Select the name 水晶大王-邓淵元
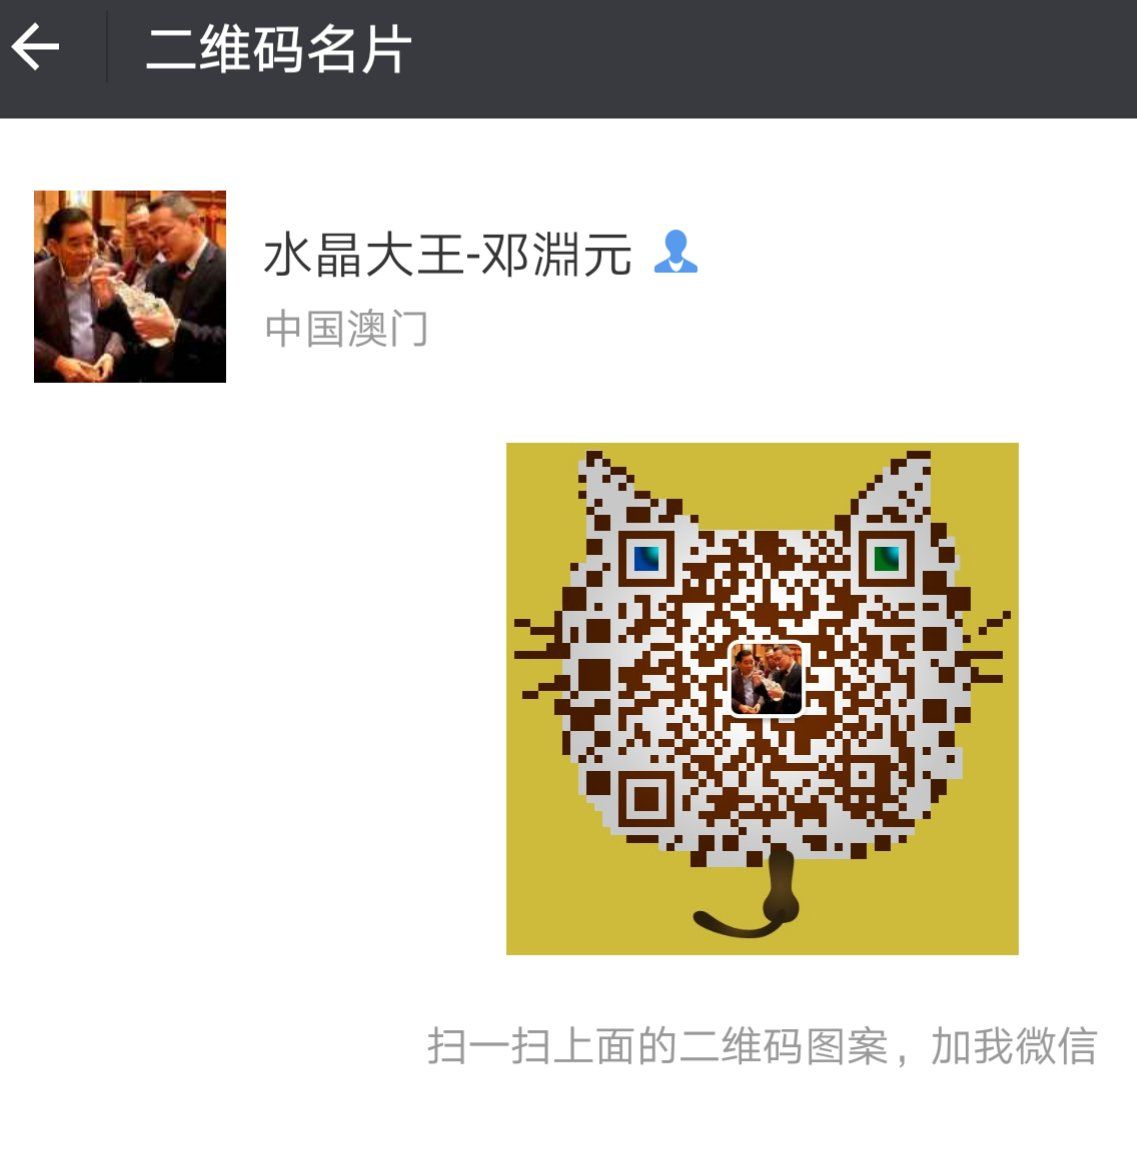The image size is (1137, 1155). point(448,254)
